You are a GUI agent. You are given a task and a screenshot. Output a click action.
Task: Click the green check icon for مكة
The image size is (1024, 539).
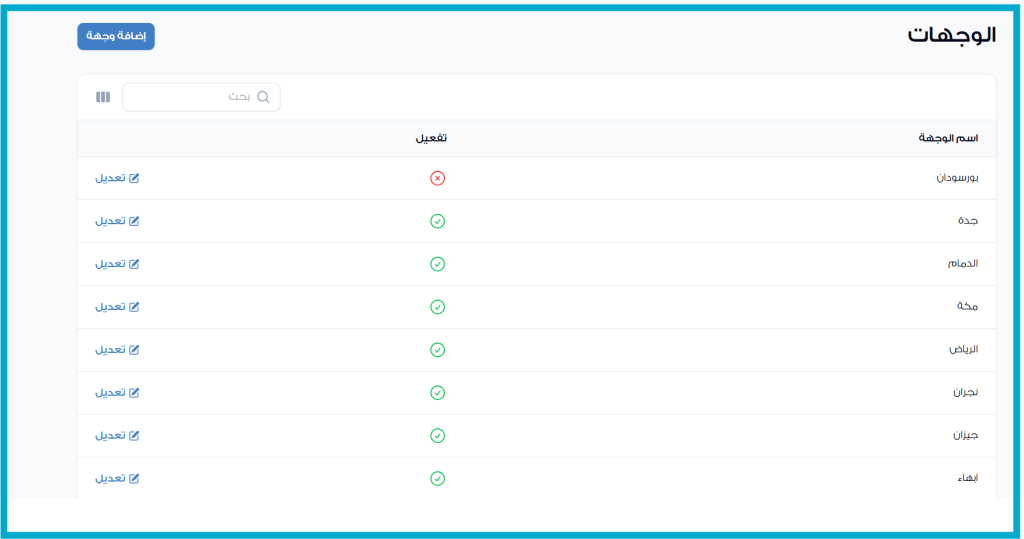(437, 307)
